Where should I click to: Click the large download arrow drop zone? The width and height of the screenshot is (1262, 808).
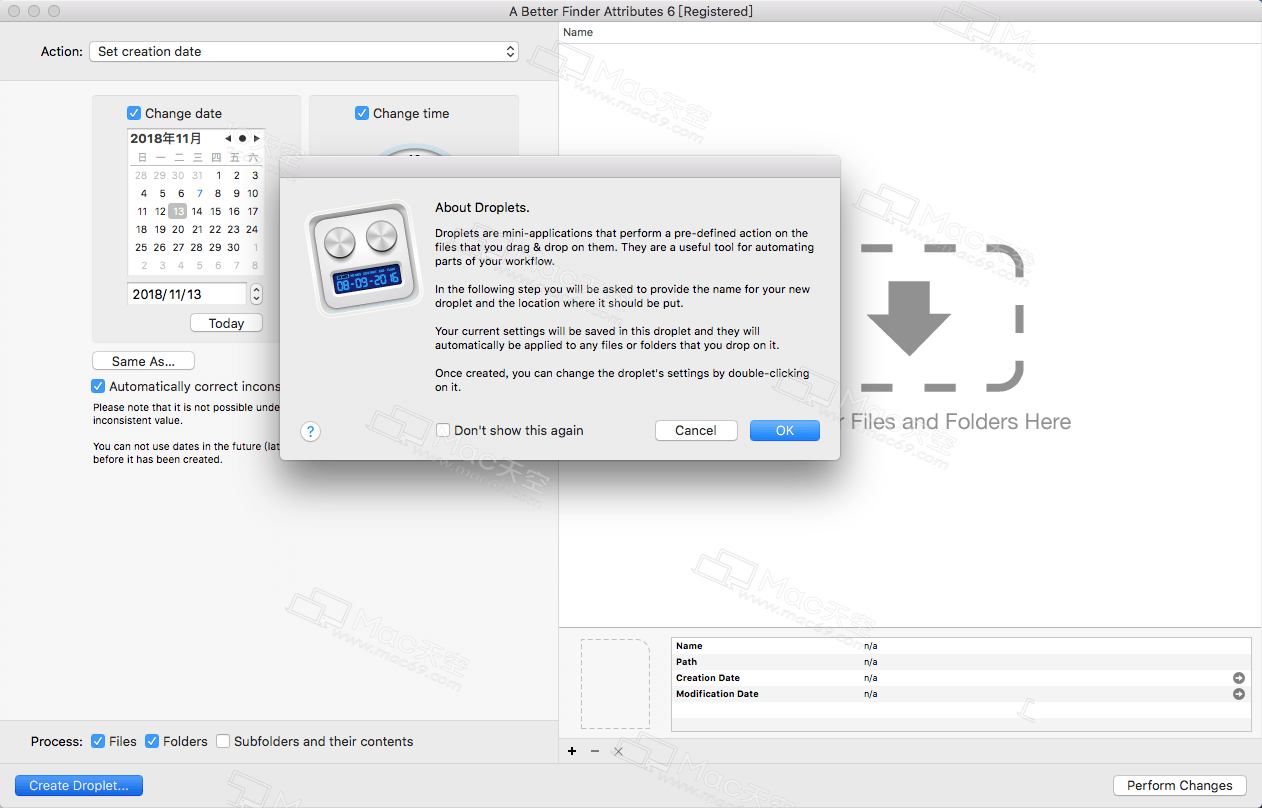pyautogui.click(x=909, y=317)
